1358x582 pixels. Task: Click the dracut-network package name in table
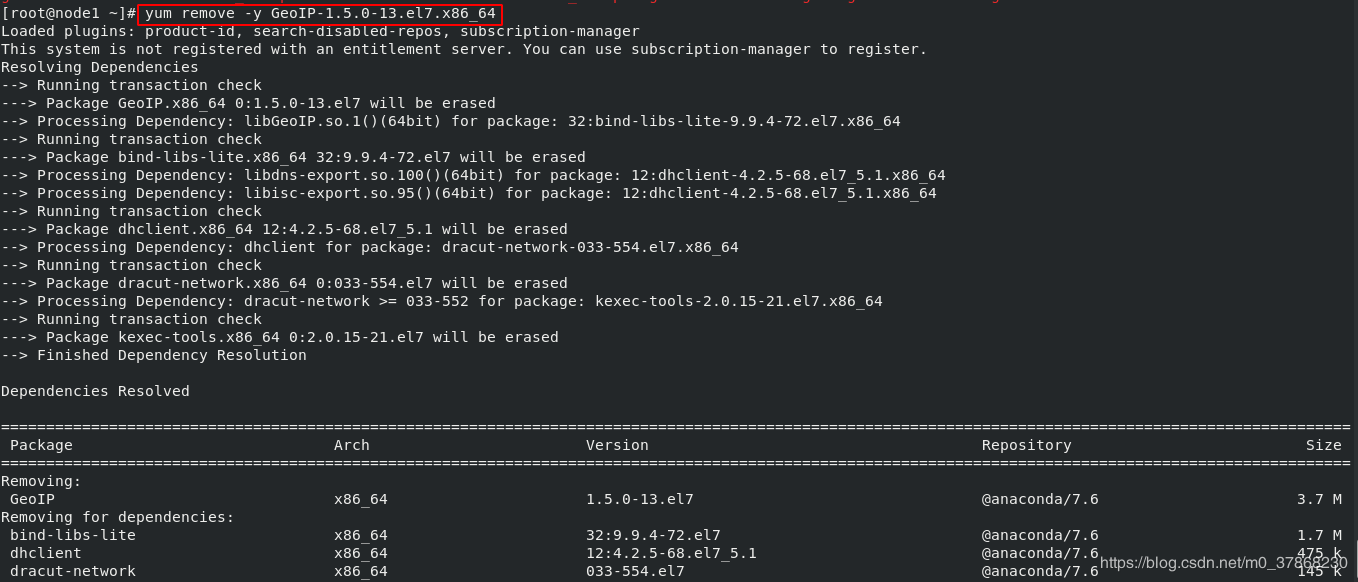pyautogui.click(x=72, y=571)
